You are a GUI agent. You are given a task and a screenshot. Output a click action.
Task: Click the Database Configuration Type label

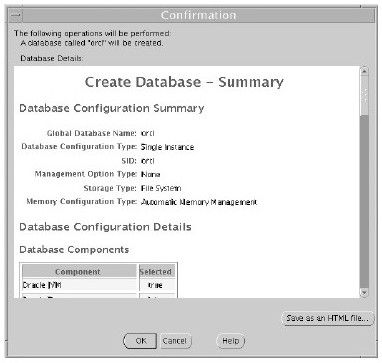tap(79, 147)
